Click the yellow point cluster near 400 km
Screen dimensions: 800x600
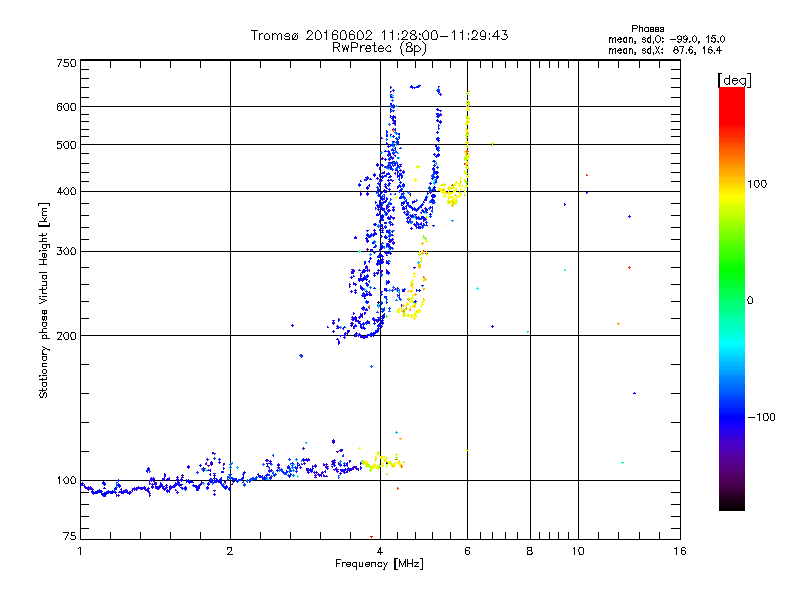(452, 192)
